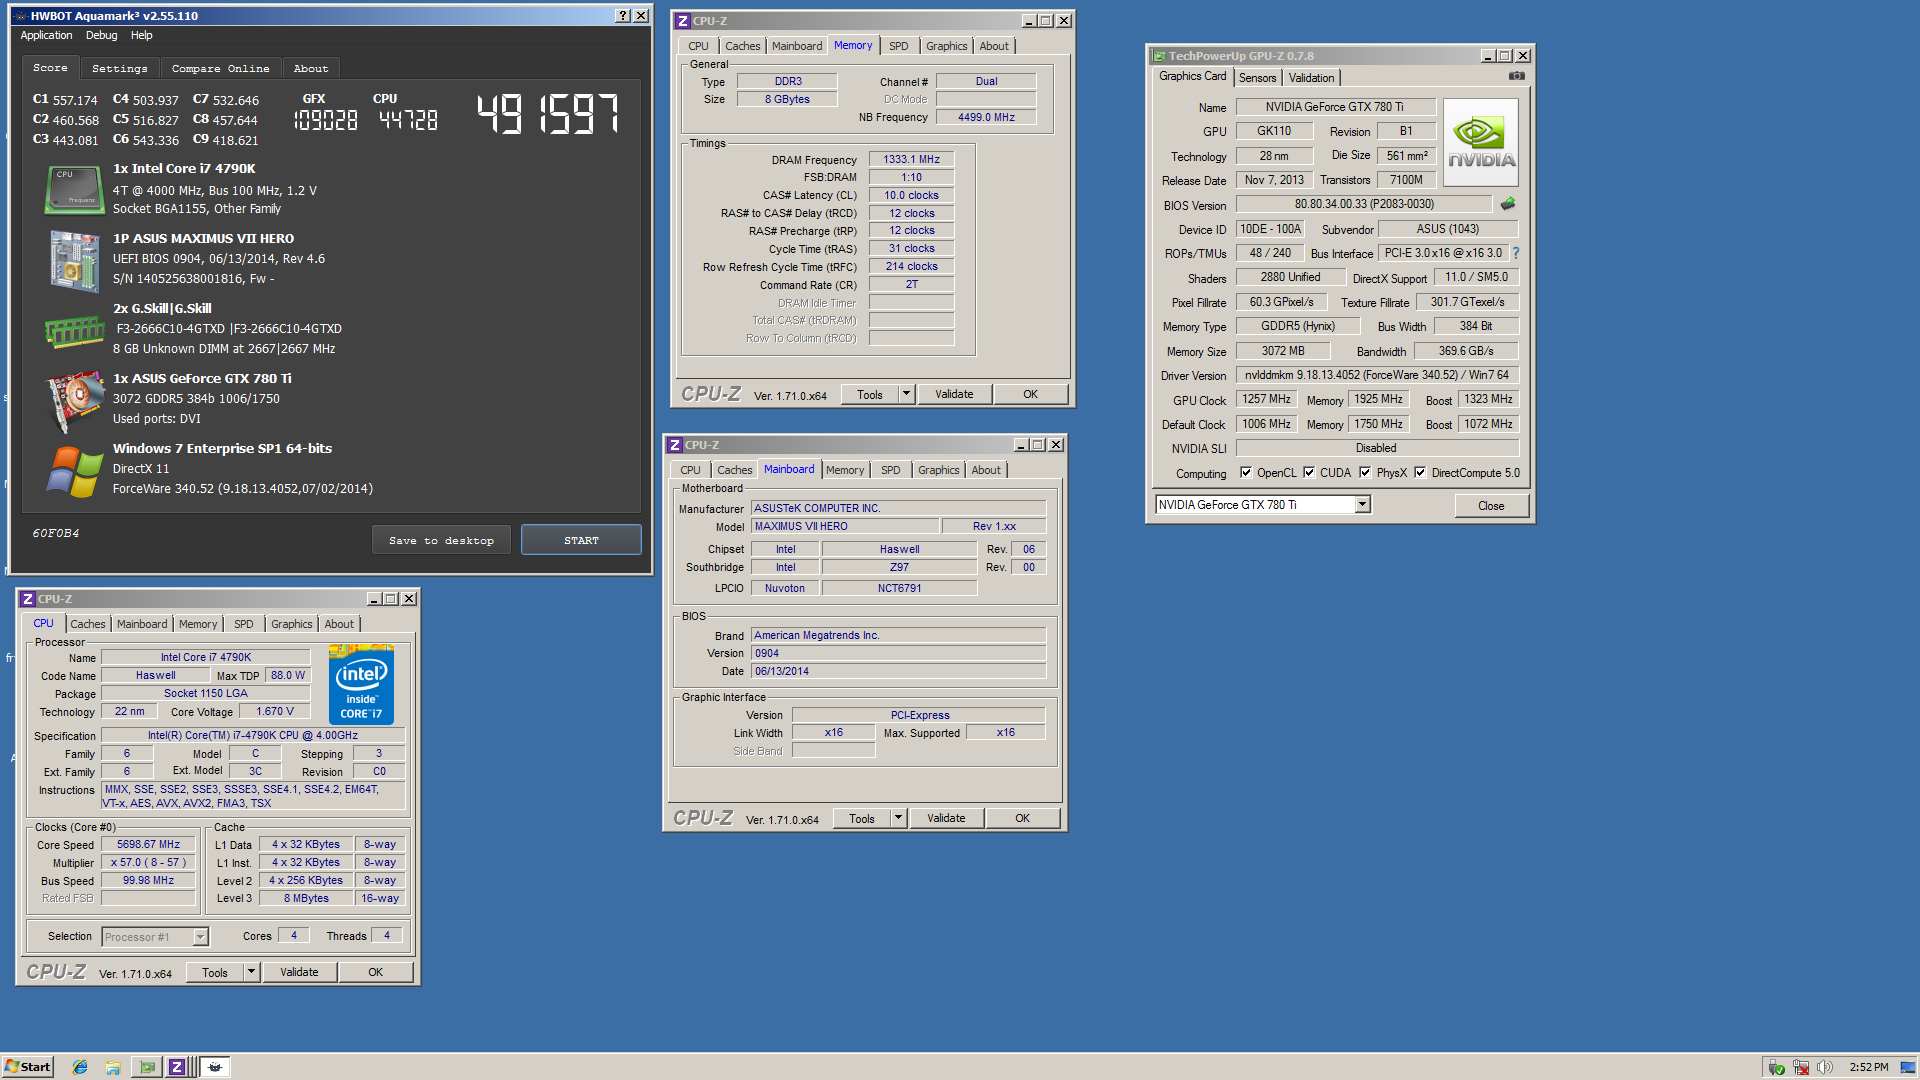
Task: Open Caches tab in CPU-Z CPU window
Action: 88,624
